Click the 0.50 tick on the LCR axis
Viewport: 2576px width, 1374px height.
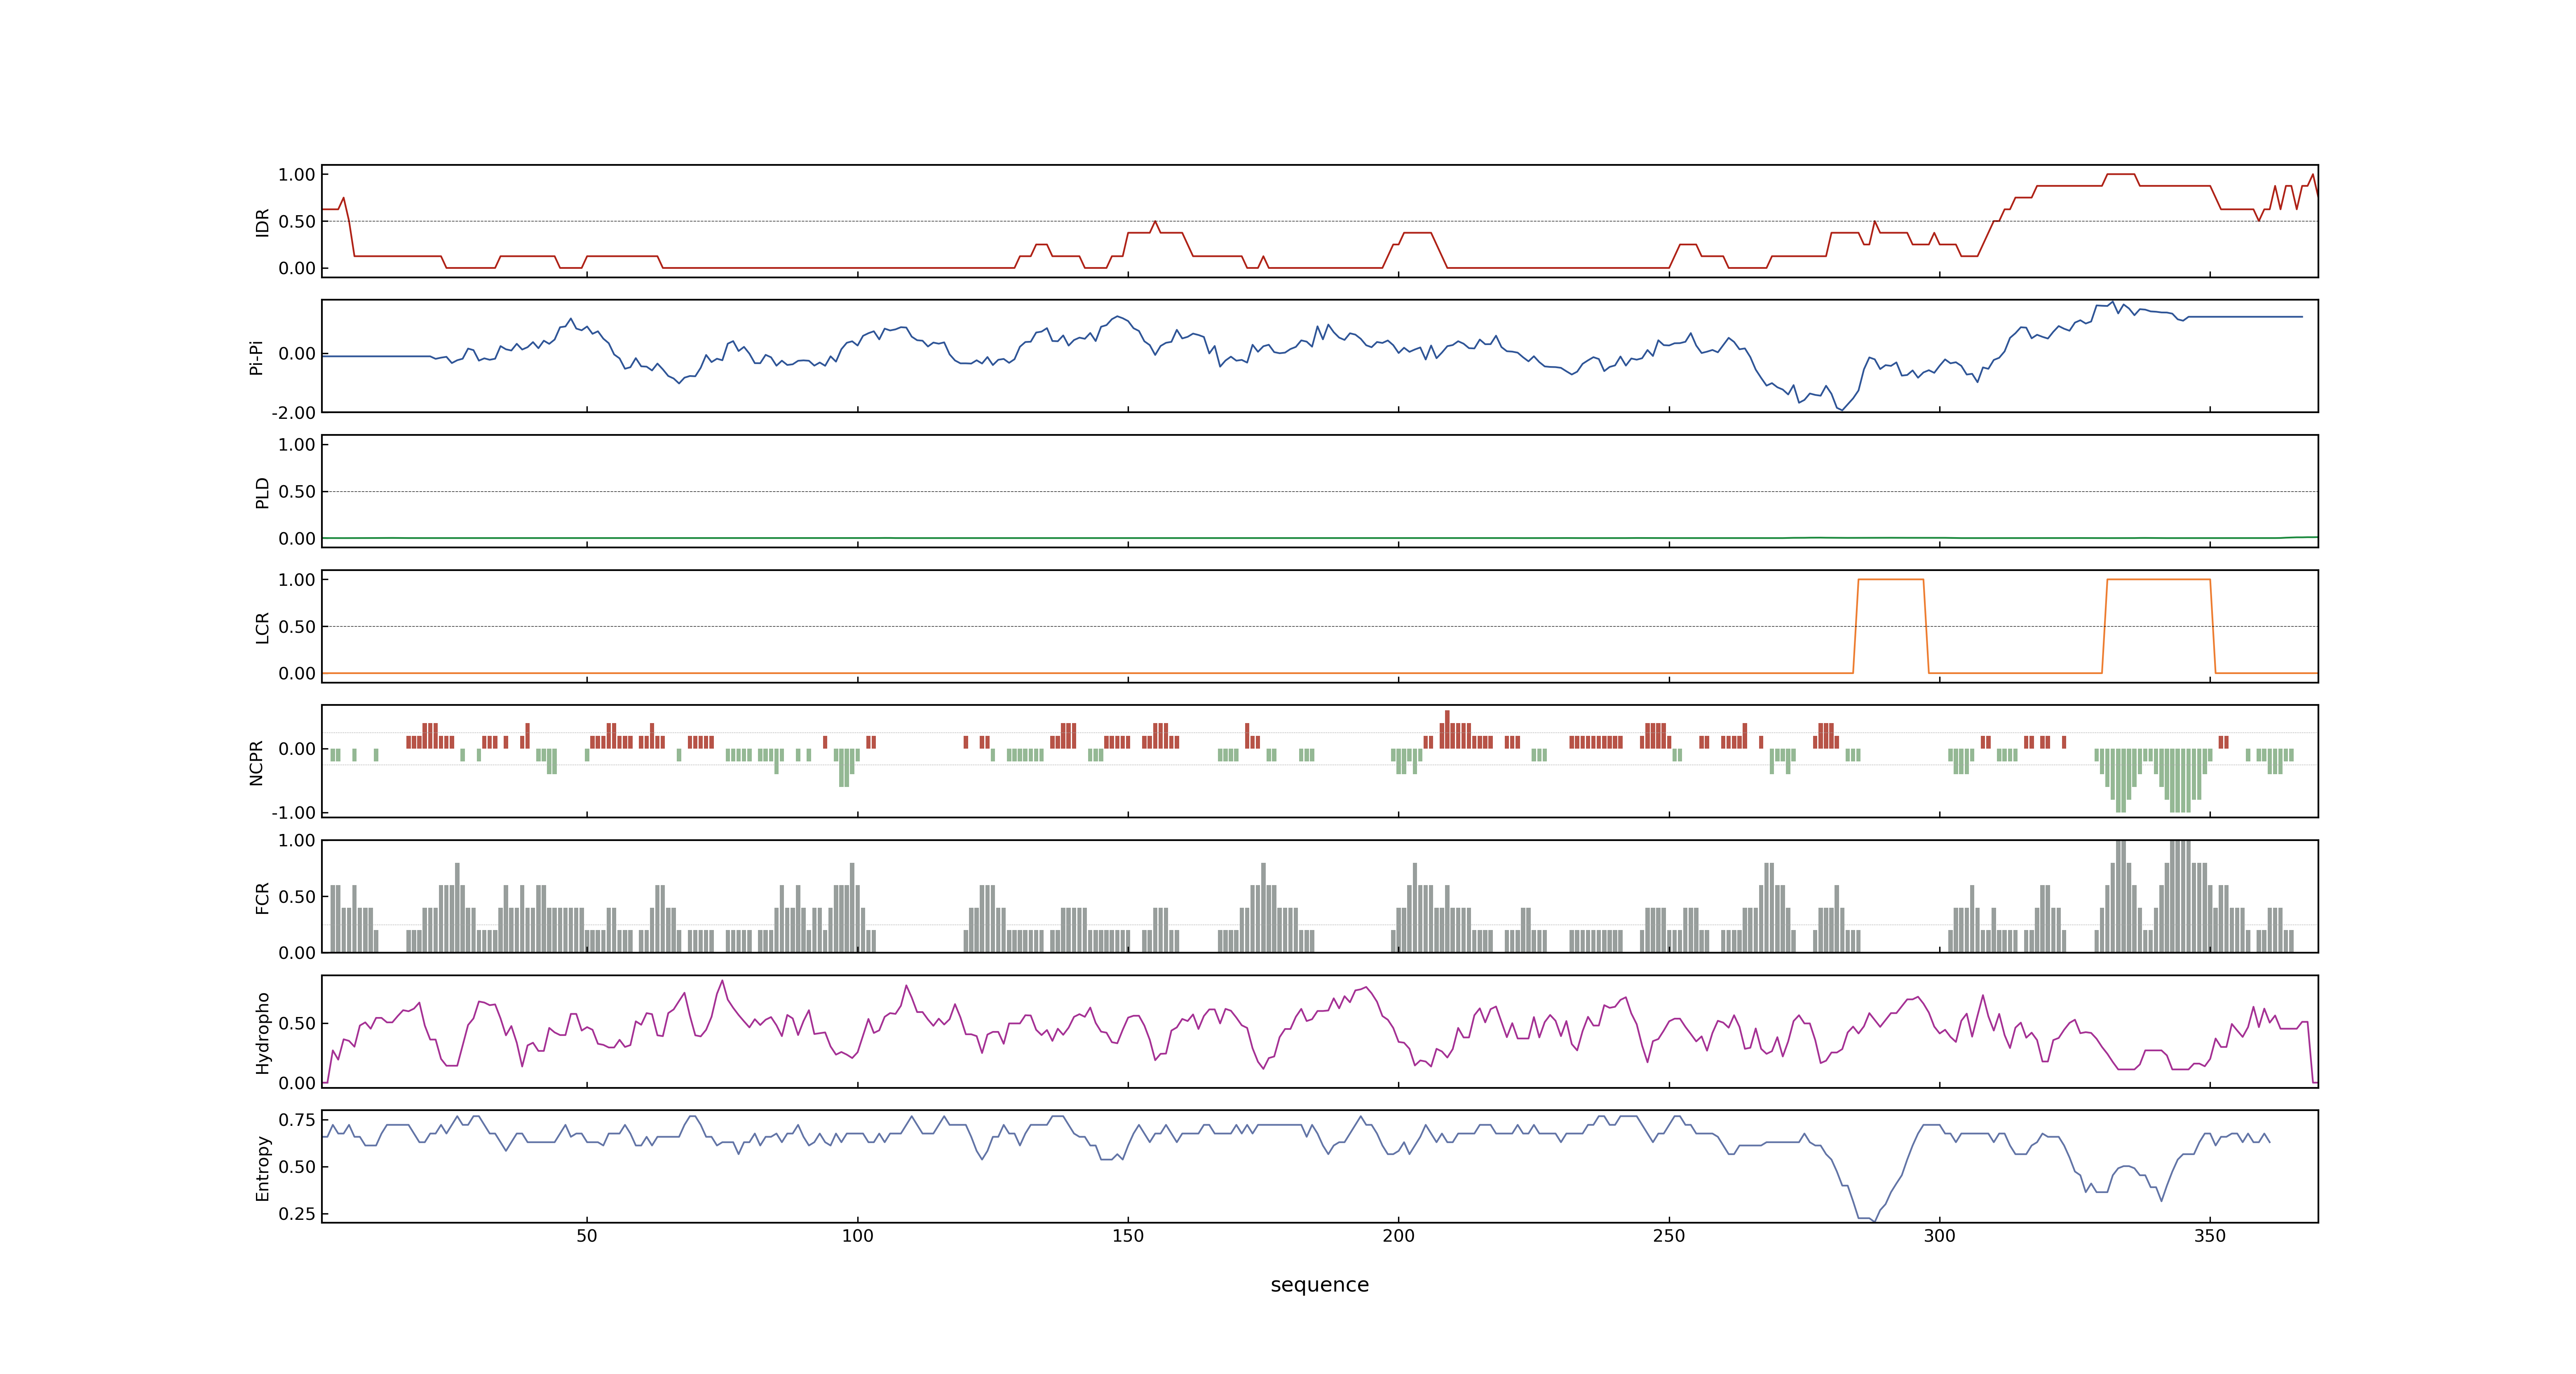point(297,627)
